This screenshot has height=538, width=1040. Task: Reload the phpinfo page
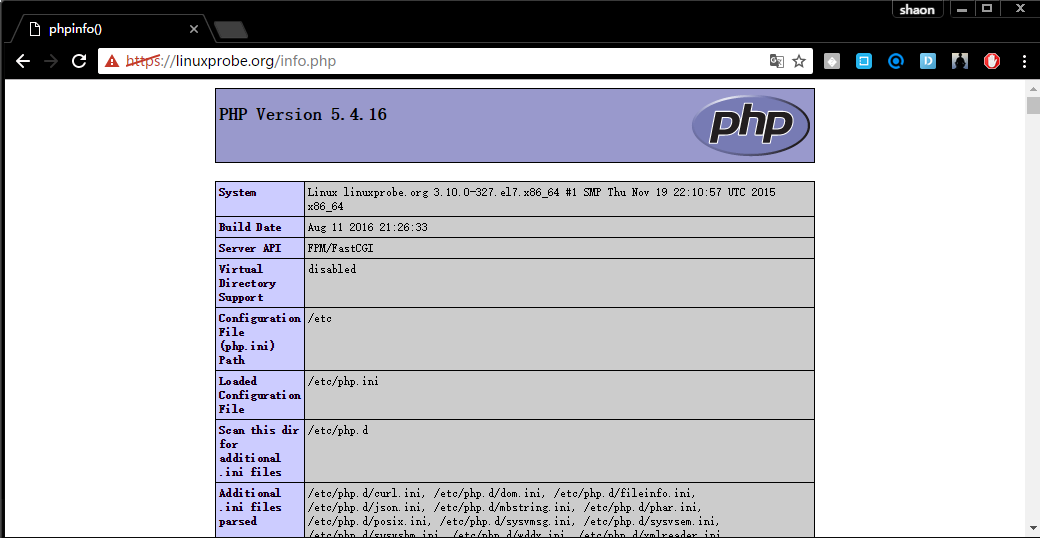[79, 61]
